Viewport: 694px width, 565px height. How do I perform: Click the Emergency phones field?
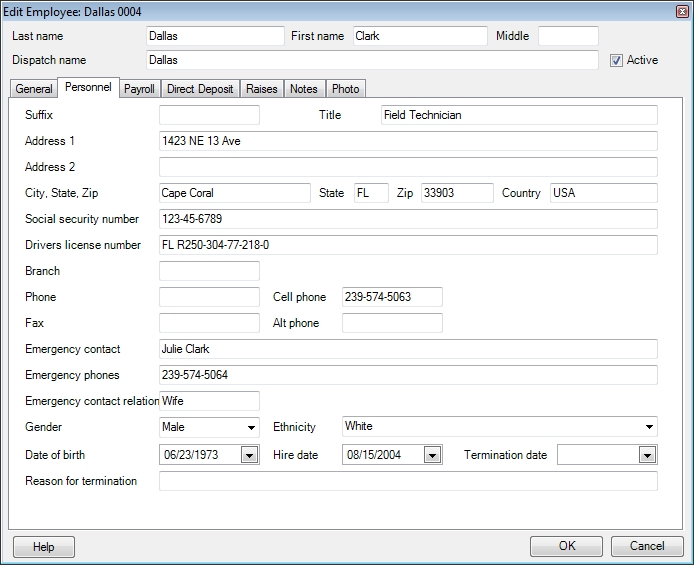[408, 375]
